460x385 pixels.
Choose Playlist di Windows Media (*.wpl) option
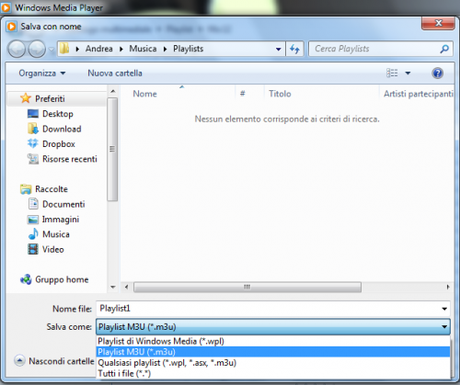point(273,341)
